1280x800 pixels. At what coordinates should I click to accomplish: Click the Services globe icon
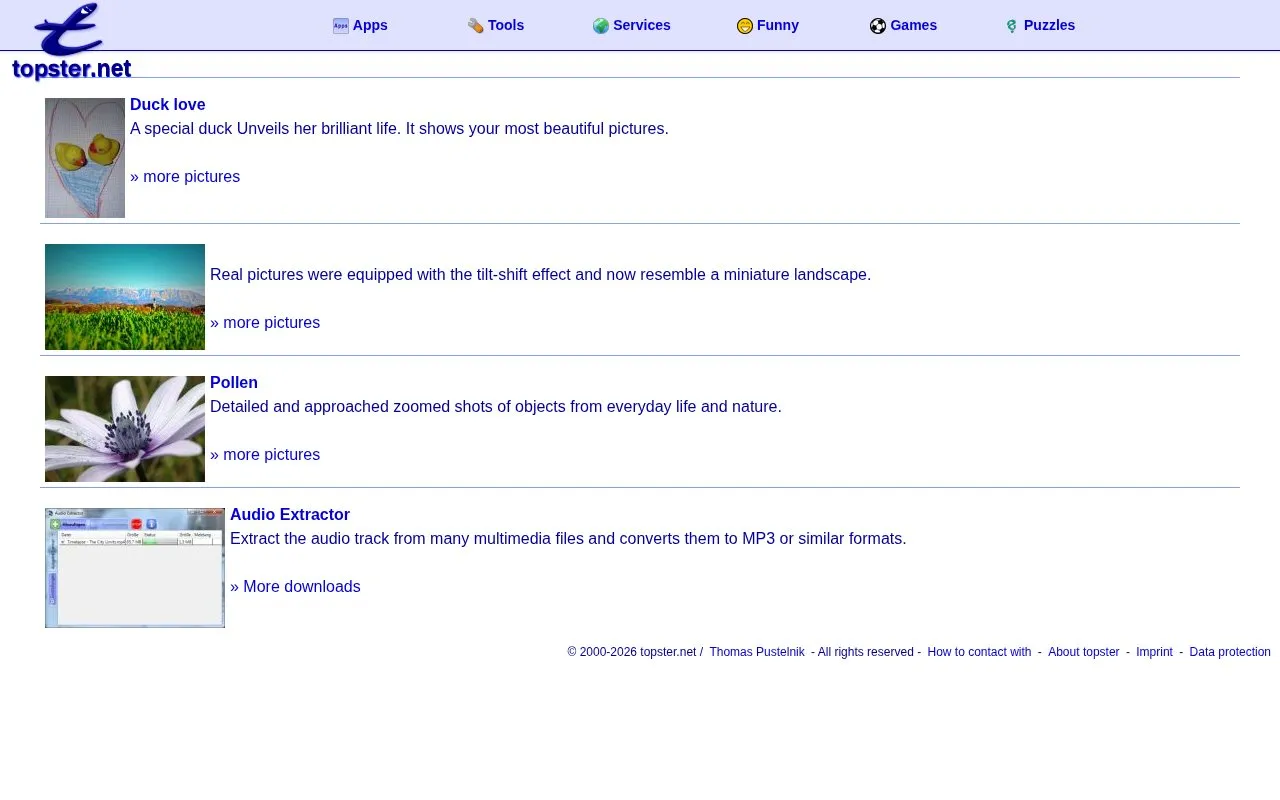[601, 26]
